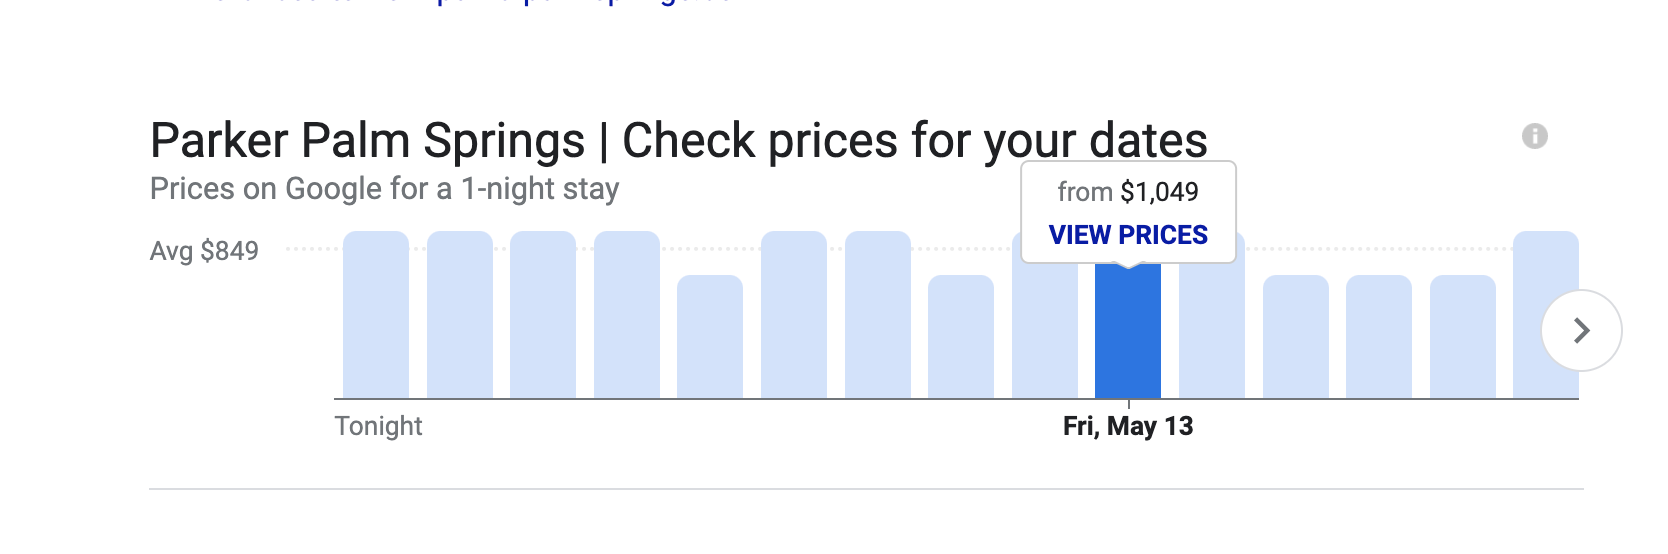The image size is (1668, 554).
Task: Select the Tonight price bar
Action: click(376, 315)
